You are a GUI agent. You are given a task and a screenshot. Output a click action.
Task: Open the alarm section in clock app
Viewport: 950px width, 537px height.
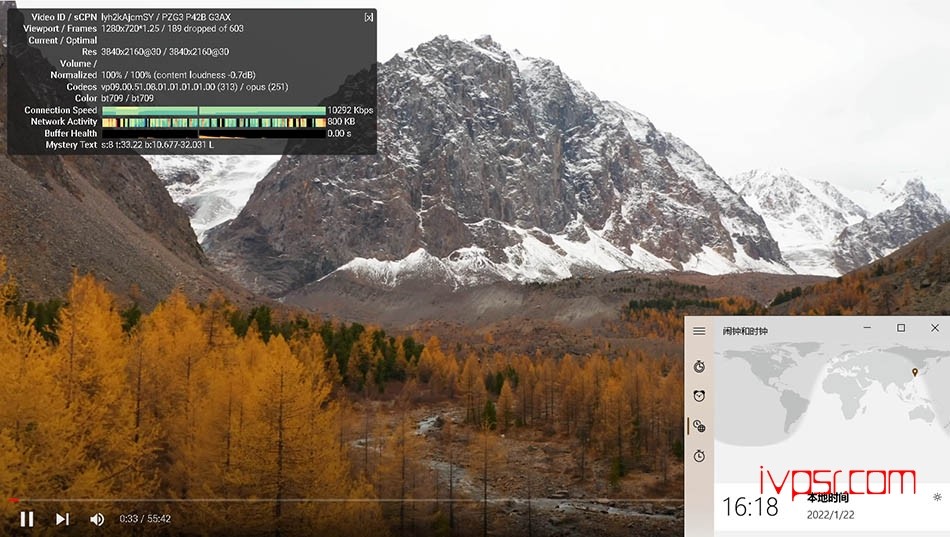pyautogui.click(x=699, y=396)
